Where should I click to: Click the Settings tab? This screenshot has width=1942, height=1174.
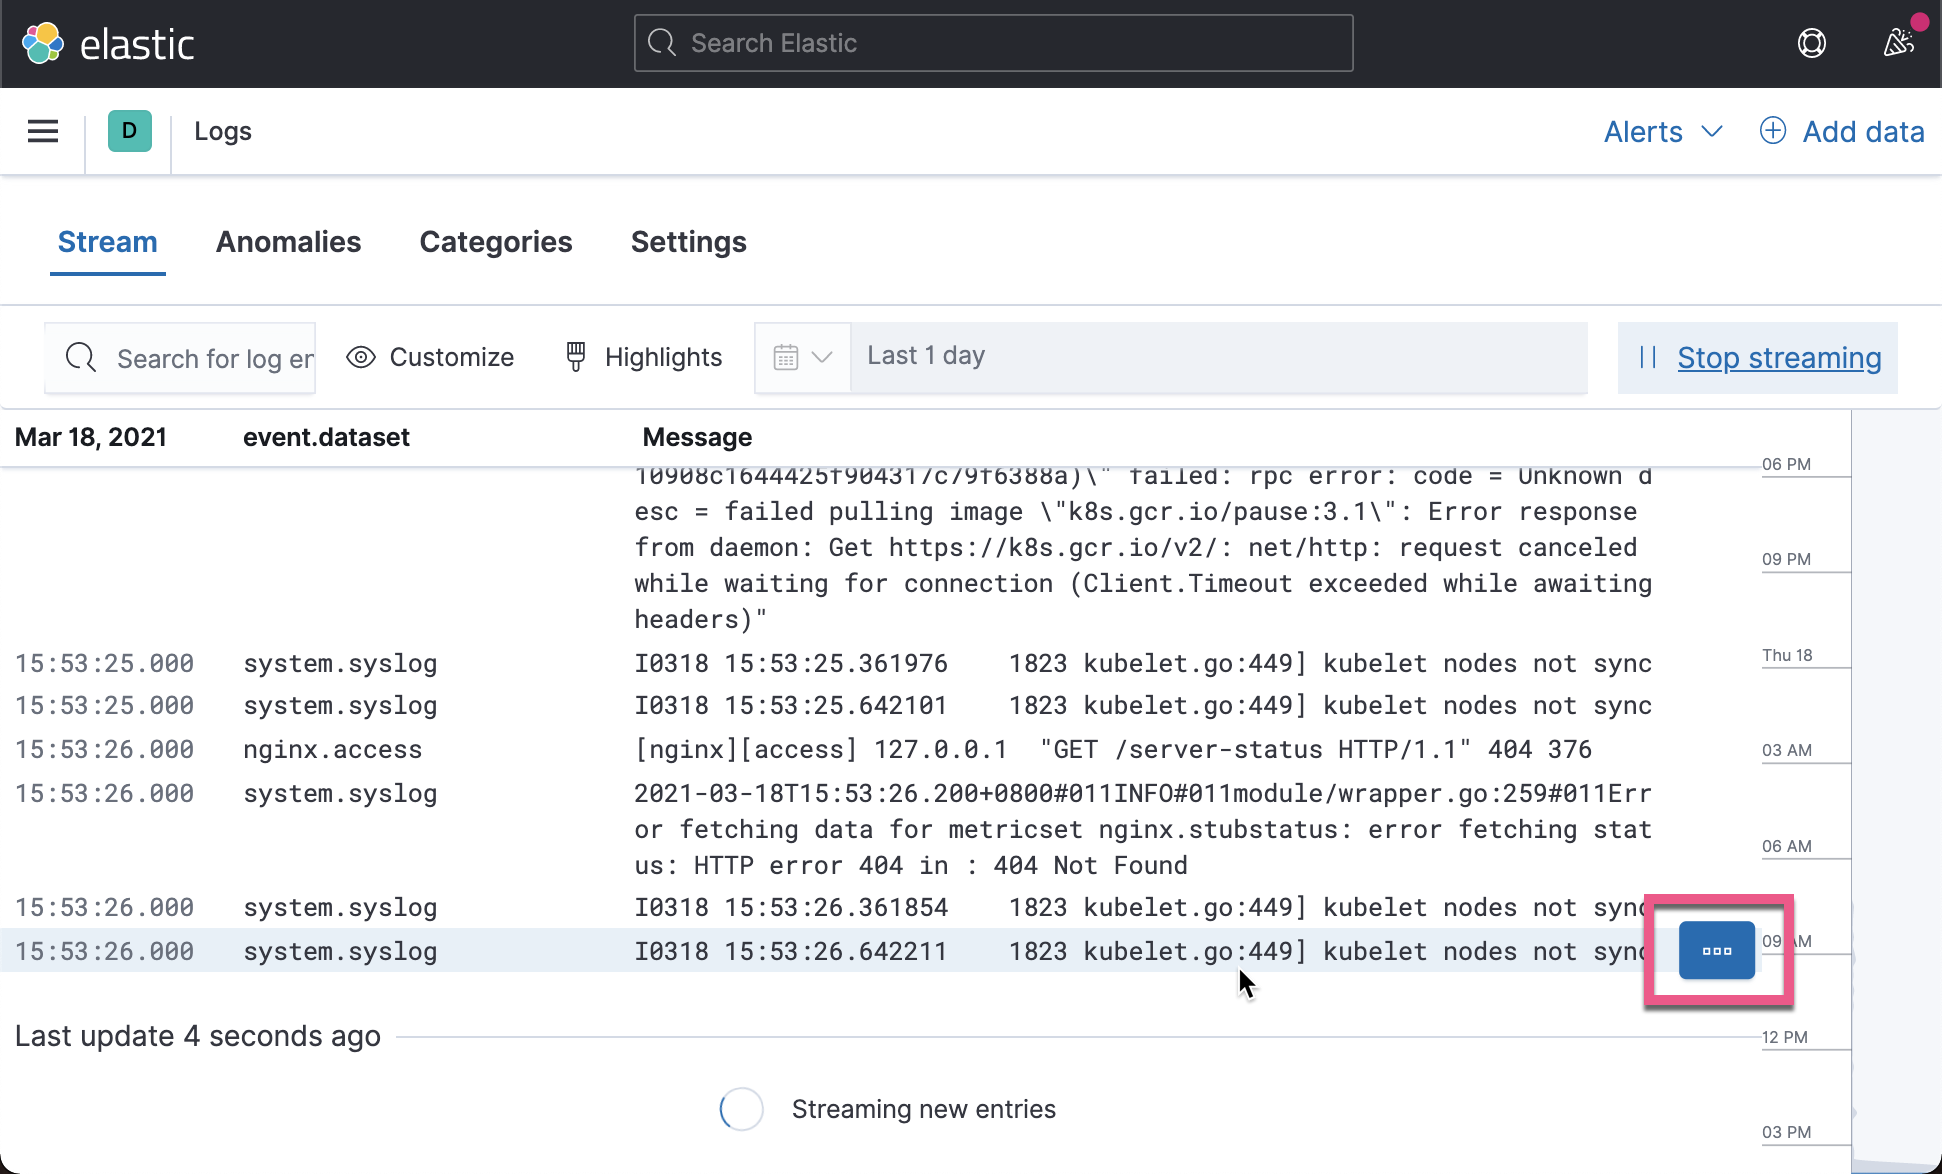(x=688, y=242)
